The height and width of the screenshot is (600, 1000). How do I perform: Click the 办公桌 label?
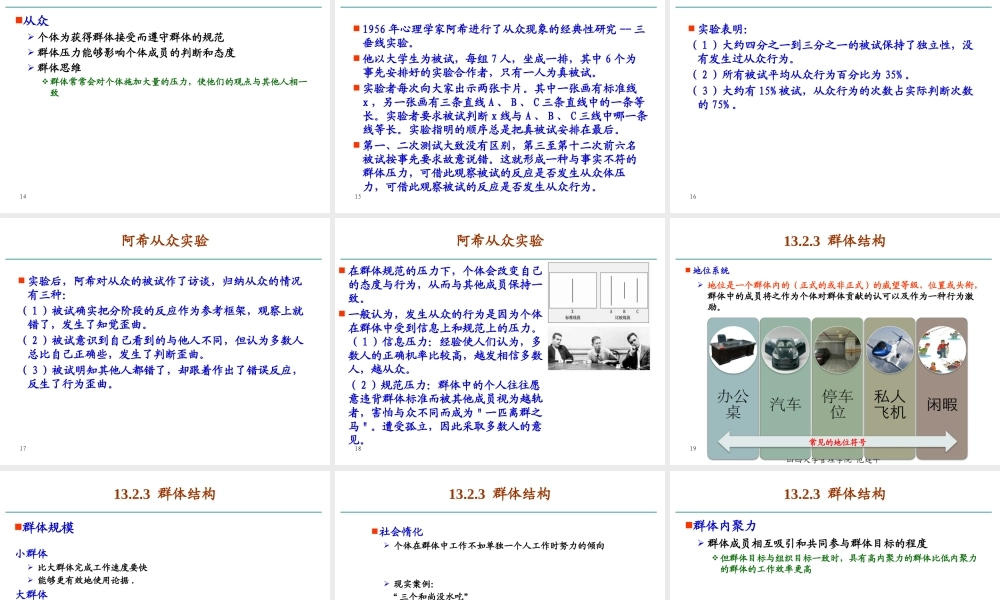point(733,404)
